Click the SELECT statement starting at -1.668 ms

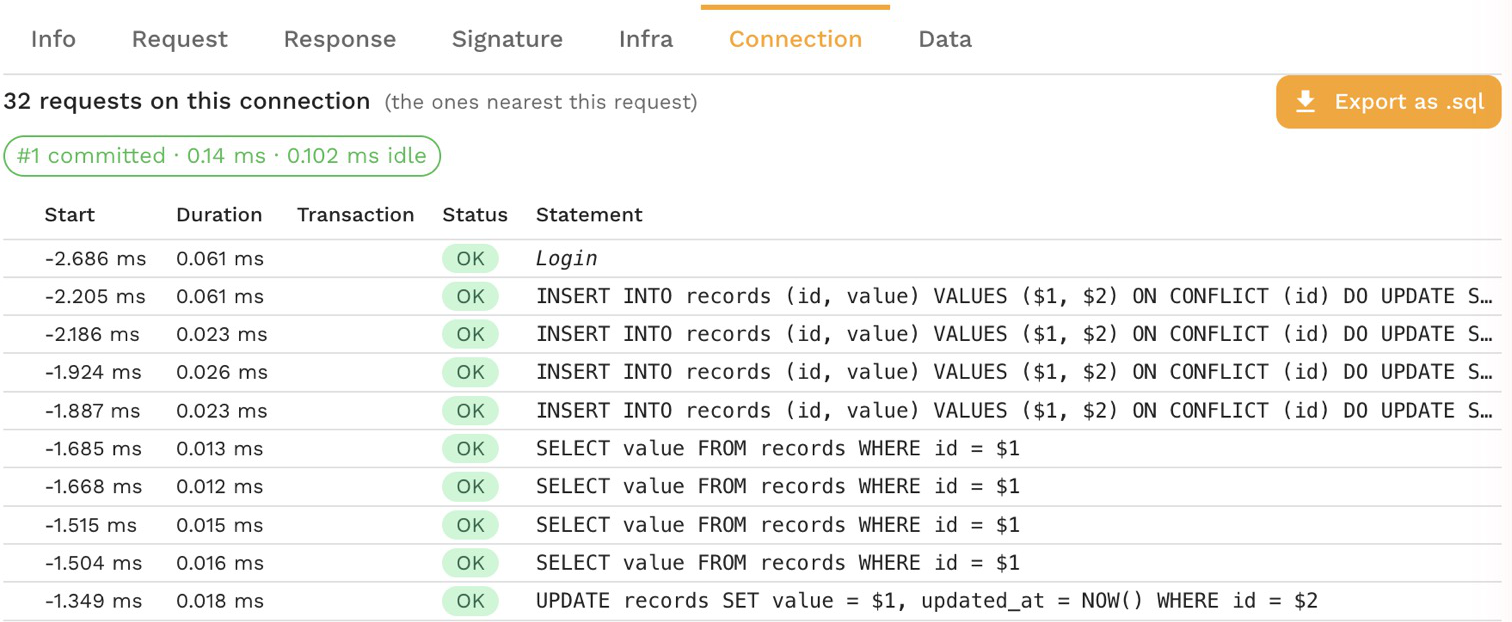[778, 487]
